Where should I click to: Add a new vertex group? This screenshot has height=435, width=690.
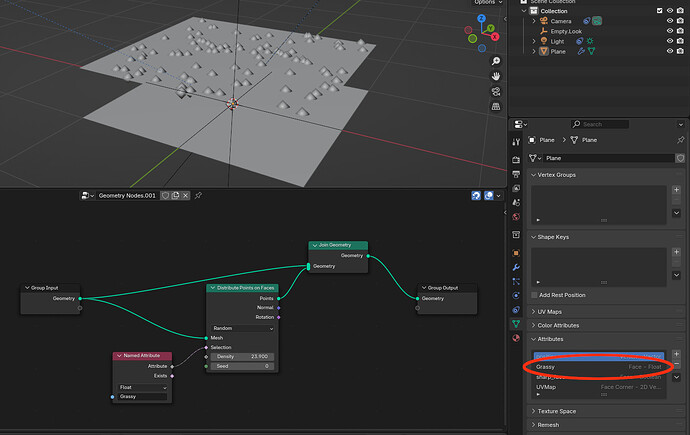click(676, 190)
